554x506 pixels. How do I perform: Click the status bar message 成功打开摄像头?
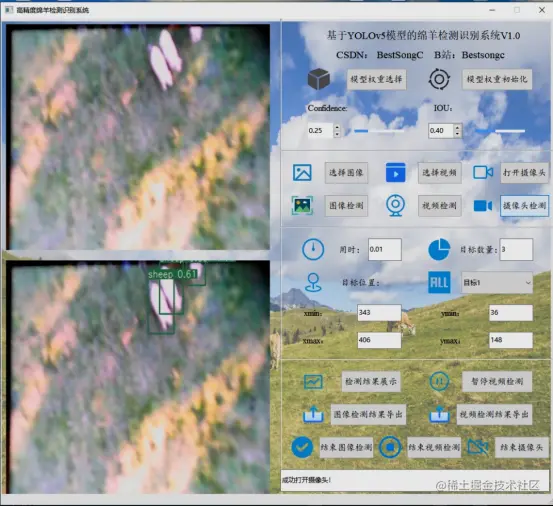tap(307, 480)
